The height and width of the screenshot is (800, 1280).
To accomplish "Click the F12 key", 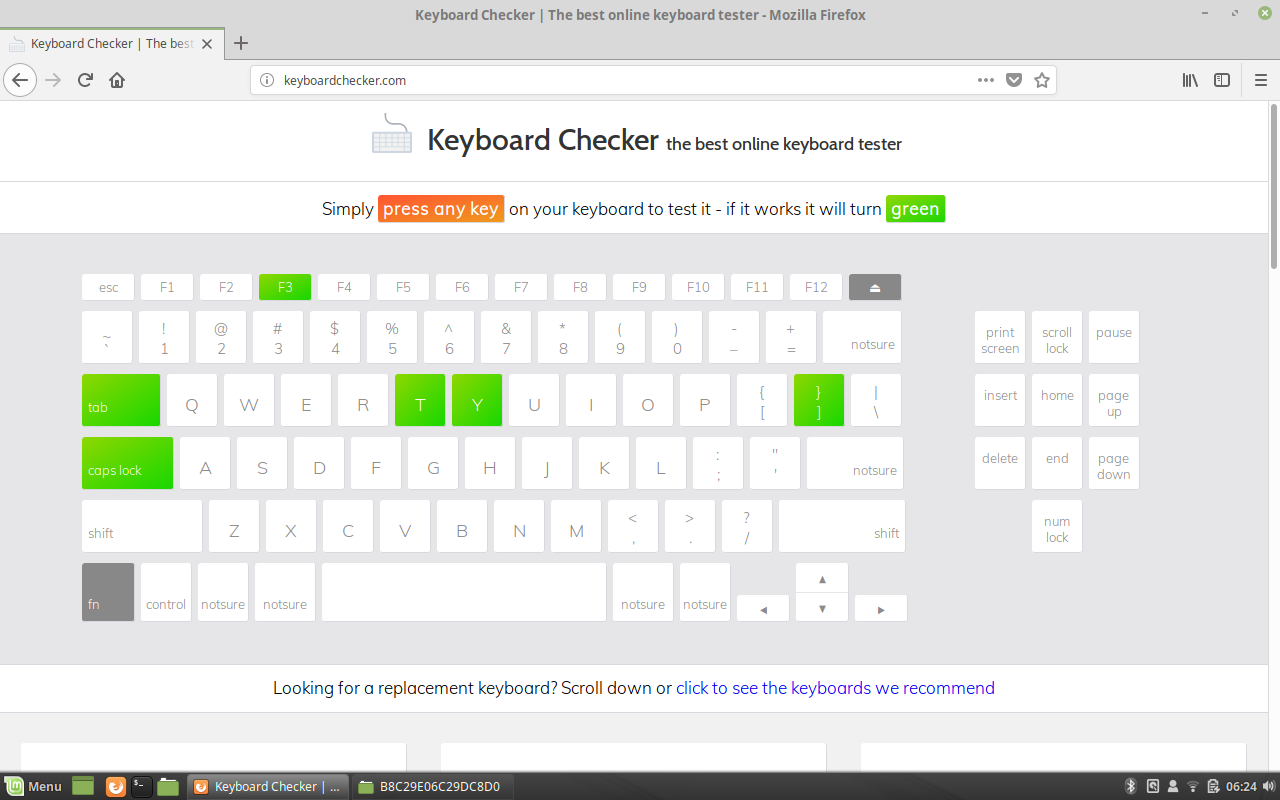I will coord(816,287).
